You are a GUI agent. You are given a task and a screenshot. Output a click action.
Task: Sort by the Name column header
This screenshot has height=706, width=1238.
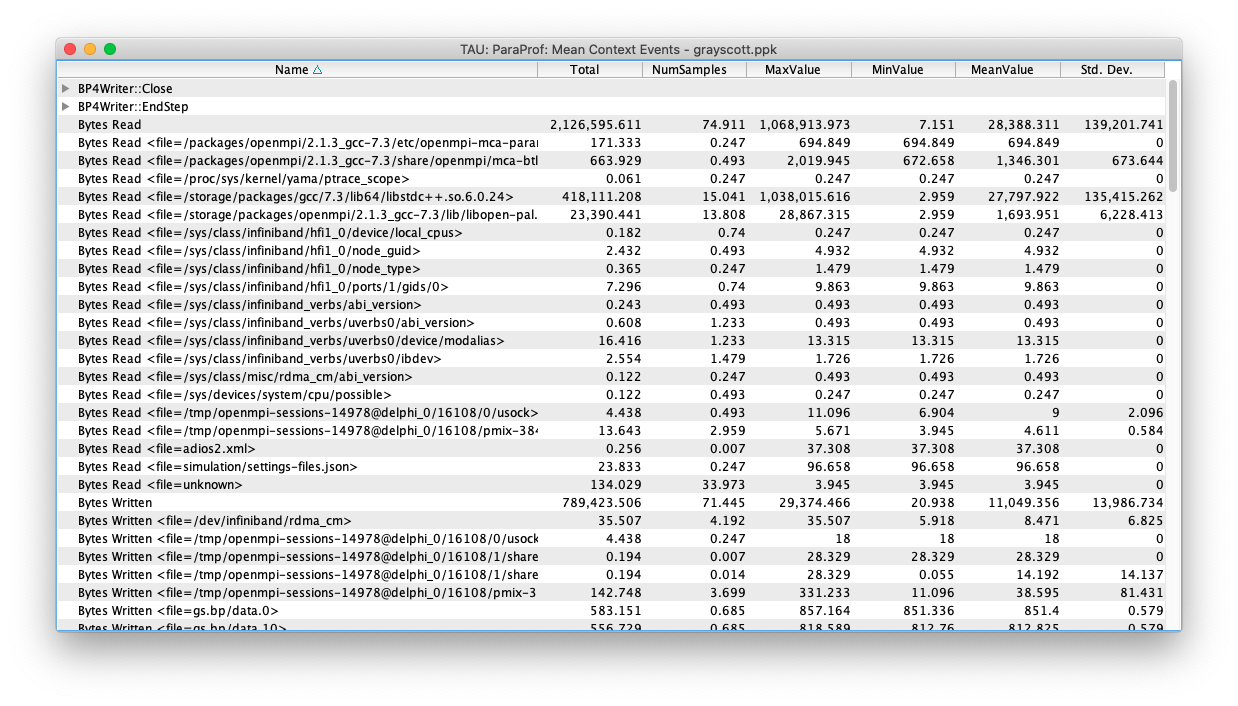point(298,70)
